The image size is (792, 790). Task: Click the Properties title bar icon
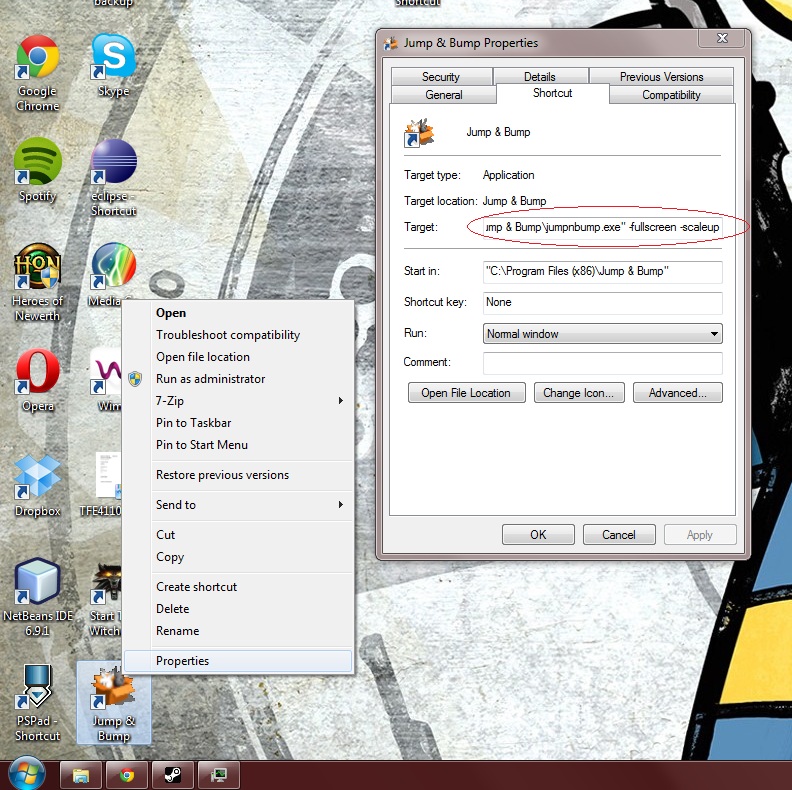pos(390,43)
